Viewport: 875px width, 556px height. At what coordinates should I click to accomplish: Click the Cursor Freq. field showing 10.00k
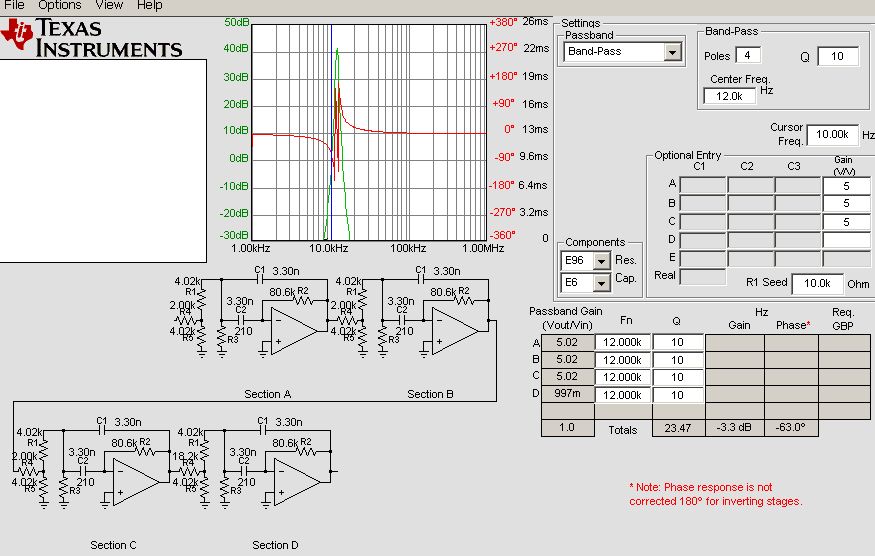832,134
